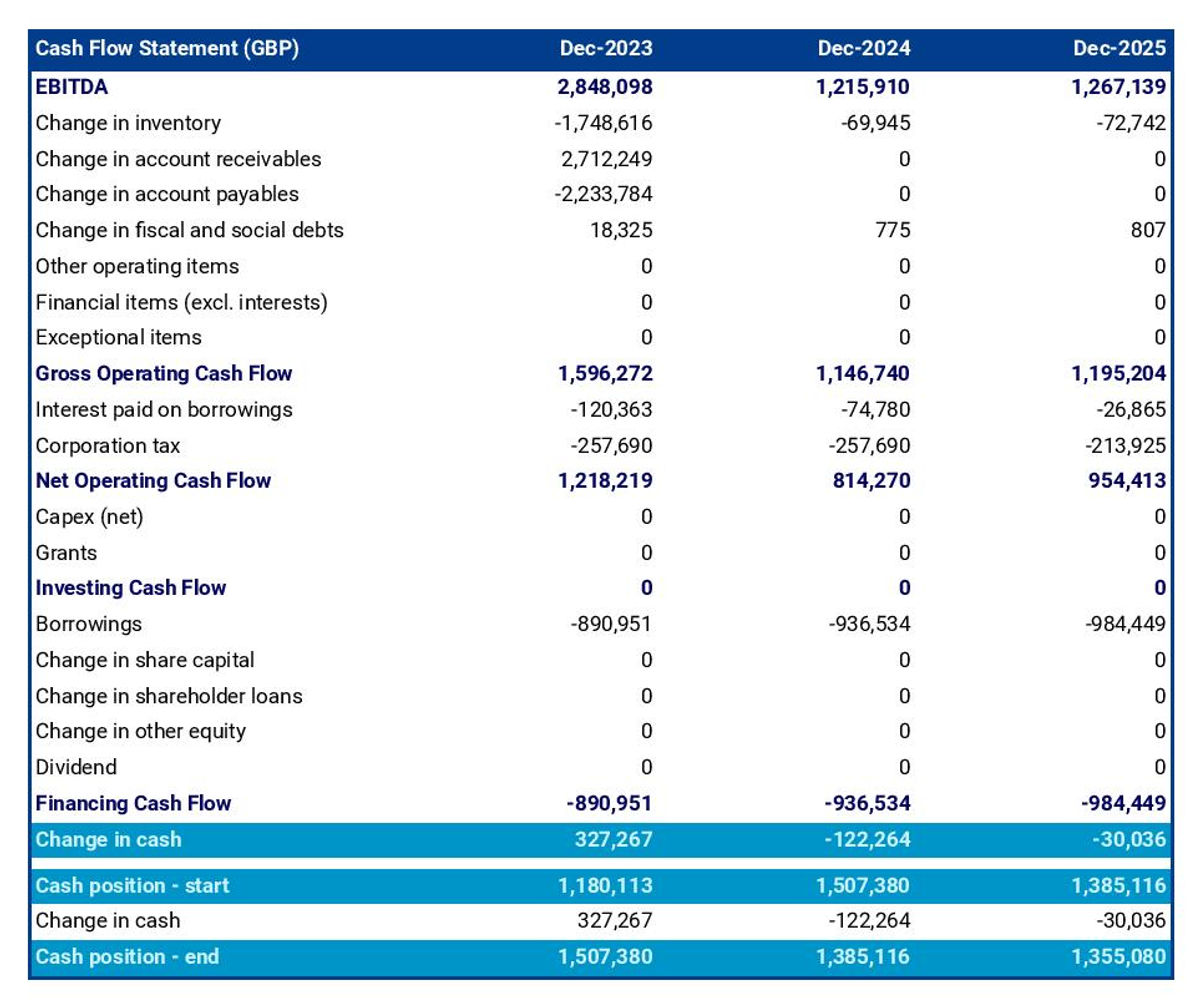1200x1006 pixels.
Task: Select account receivables value 2,712,249
Action: [604, 159]
